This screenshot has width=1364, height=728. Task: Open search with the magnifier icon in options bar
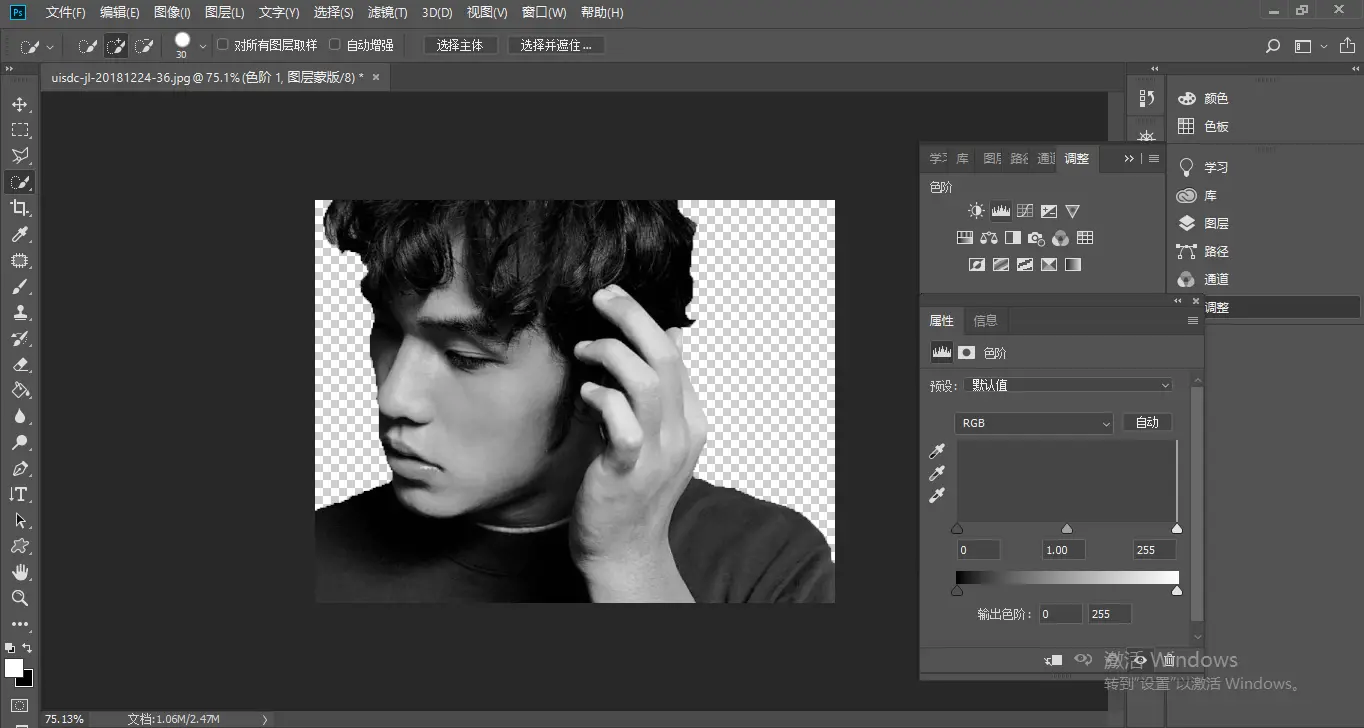1273,46
